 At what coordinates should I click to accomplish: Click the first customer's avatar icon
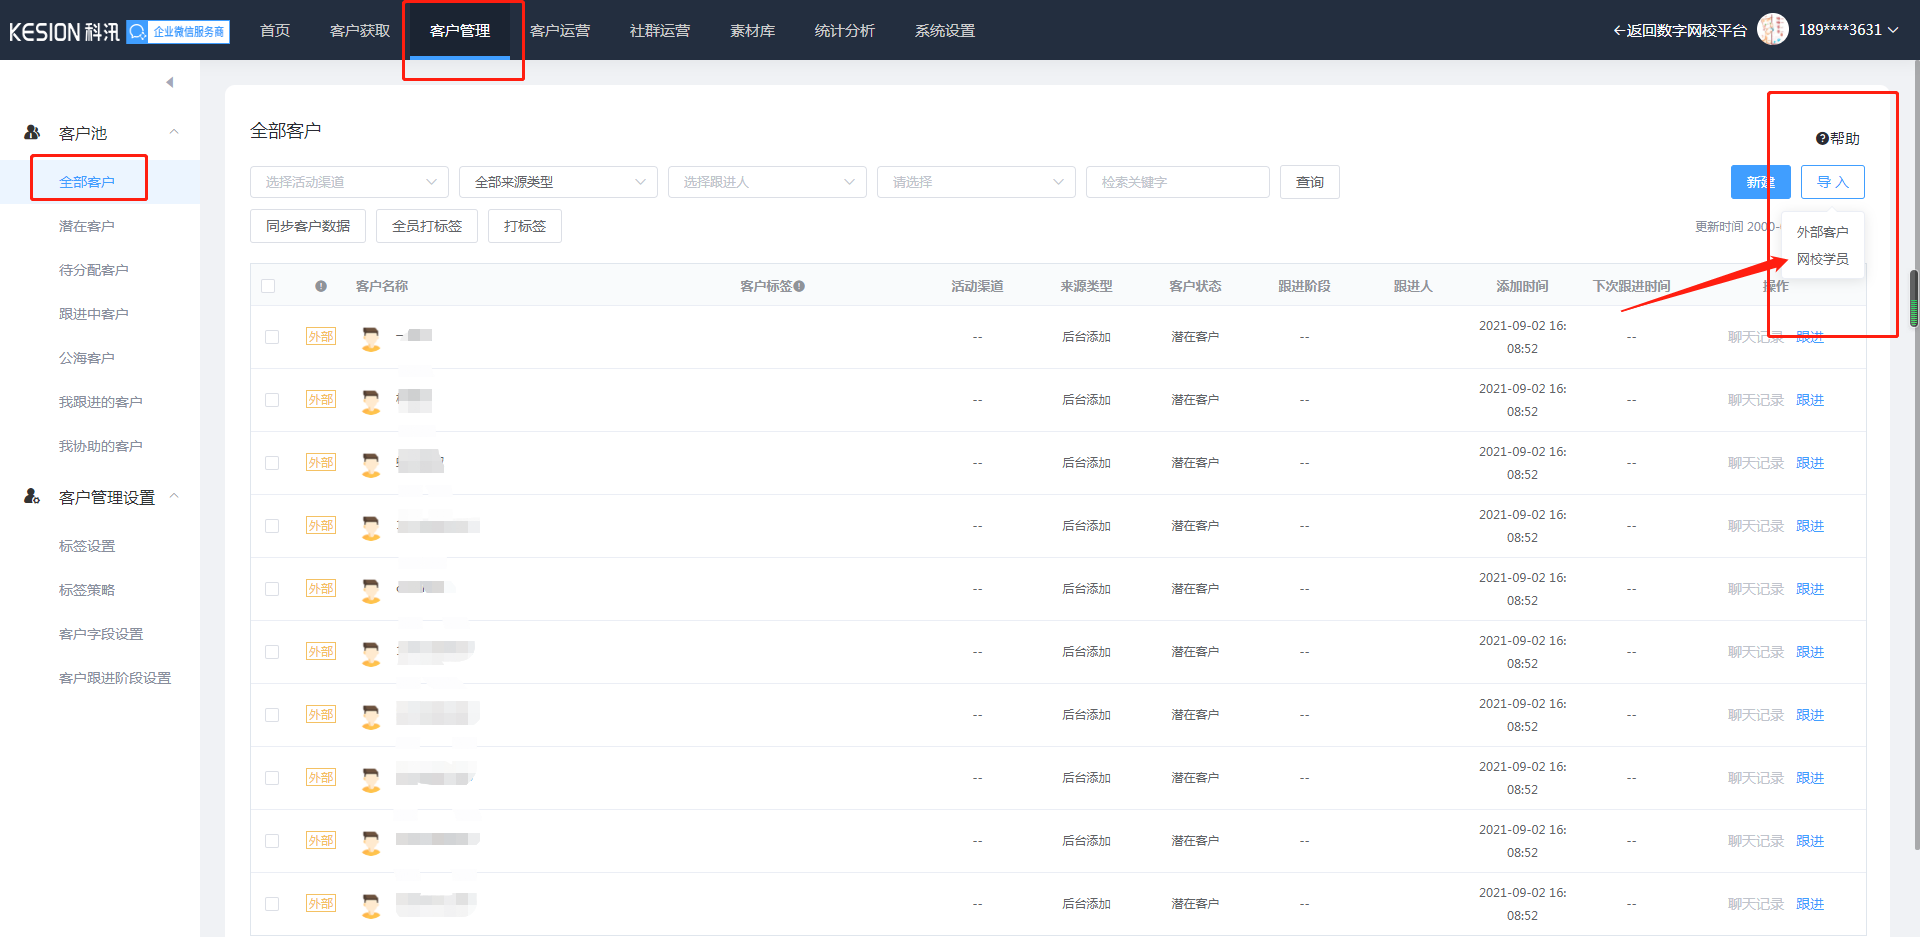pyautogui.click(x=371, y=338)
